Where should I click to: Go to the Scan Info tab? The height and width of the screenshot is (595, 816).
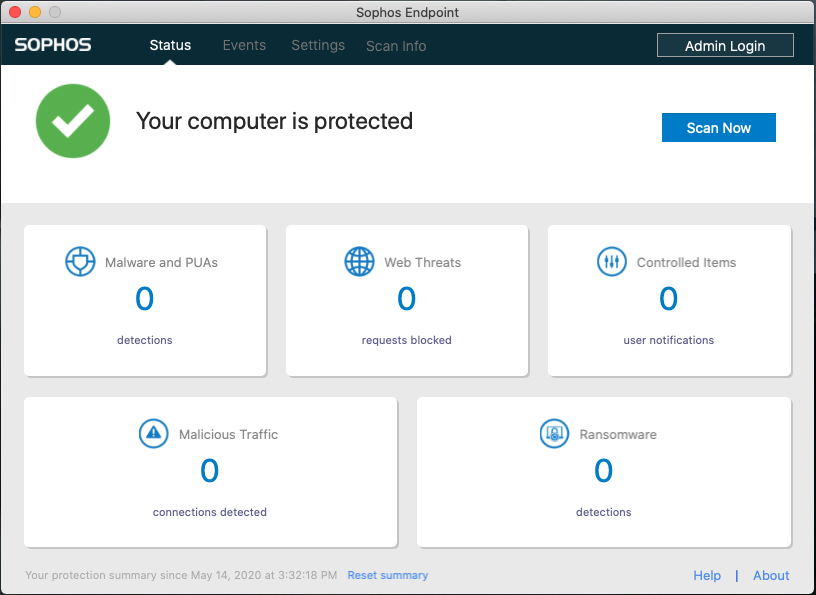click(396, 46)
